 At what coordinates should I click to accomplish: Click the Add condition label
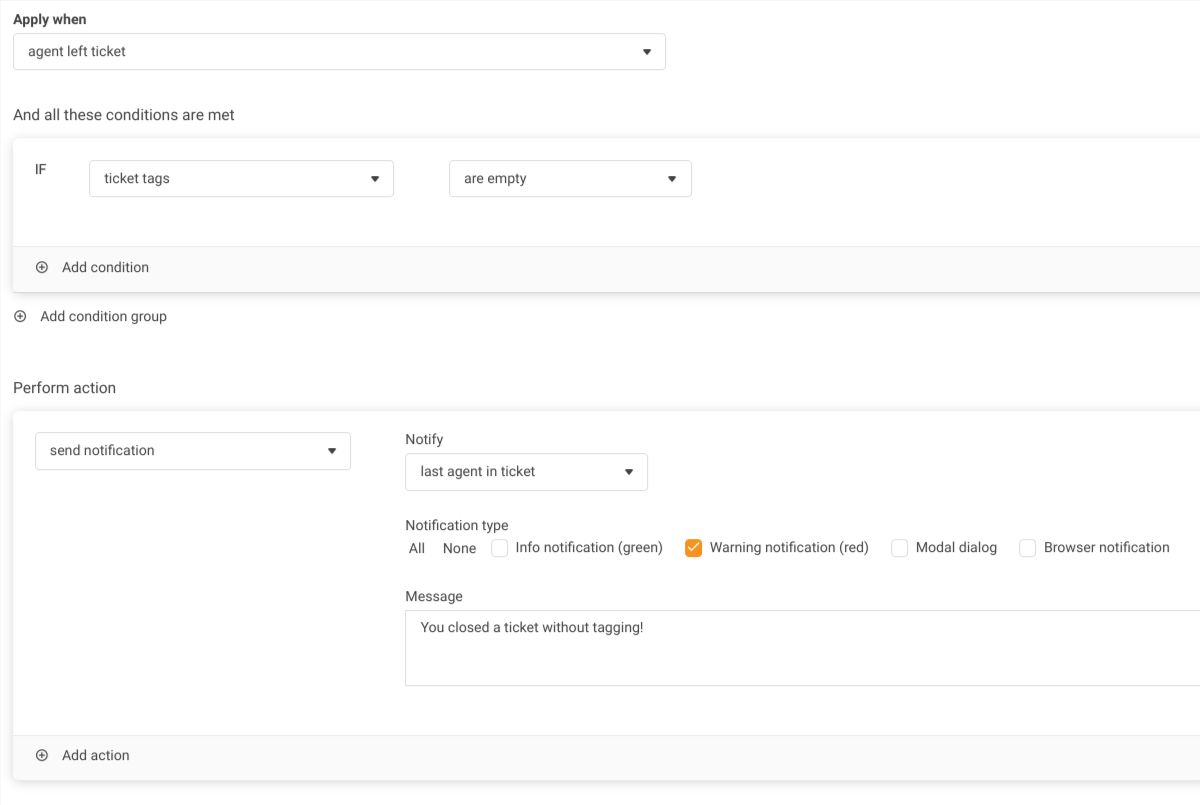(x=105, y=268)
